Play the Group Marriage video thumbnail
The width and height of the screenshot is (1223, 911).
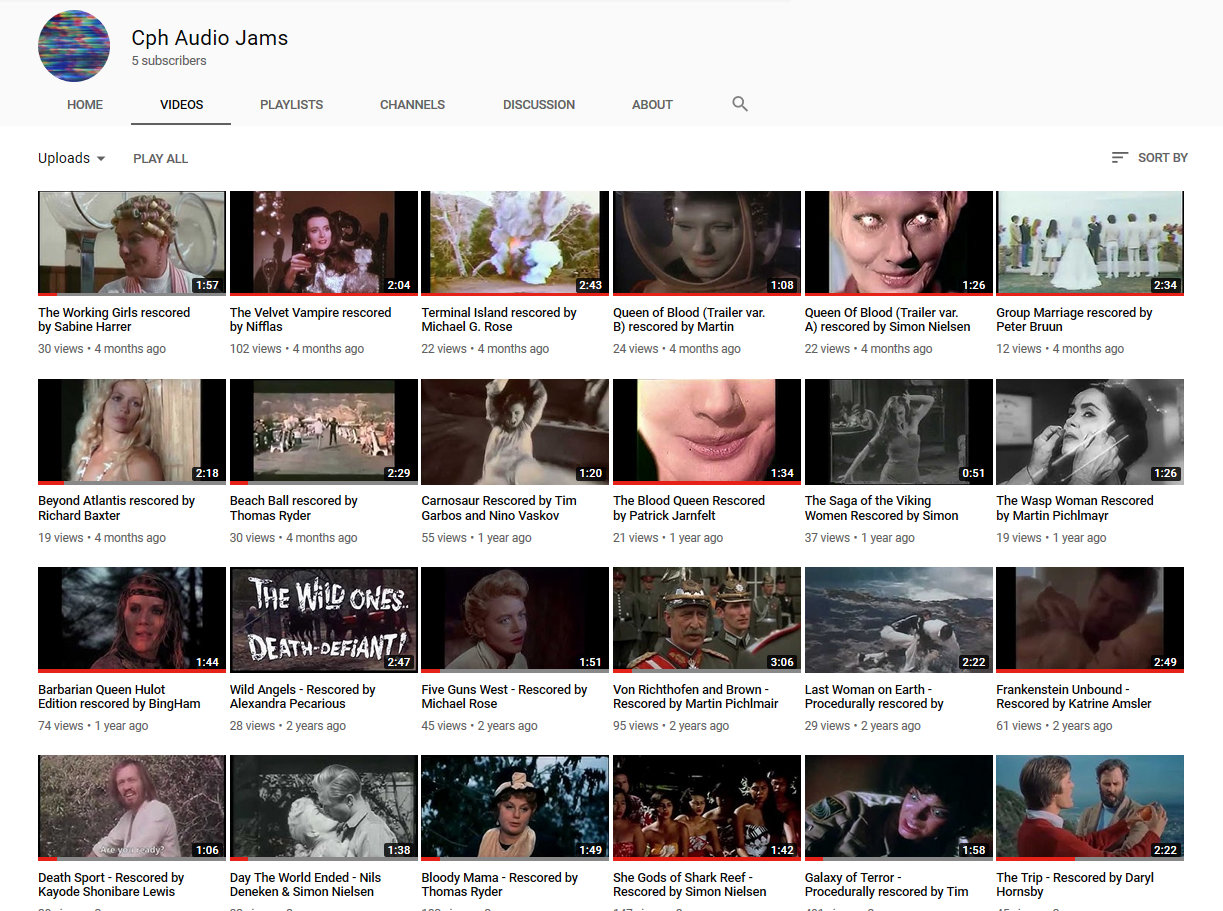click(1090, 243)
